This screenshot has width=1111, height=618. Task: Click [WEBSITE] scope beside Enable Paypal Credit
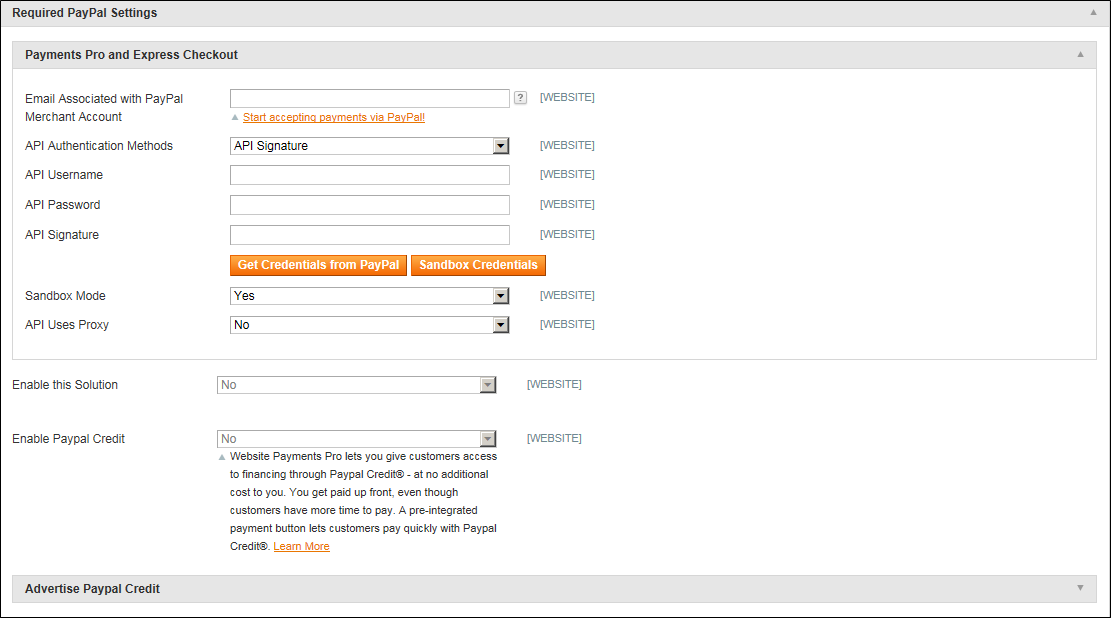tap(554, 438)
